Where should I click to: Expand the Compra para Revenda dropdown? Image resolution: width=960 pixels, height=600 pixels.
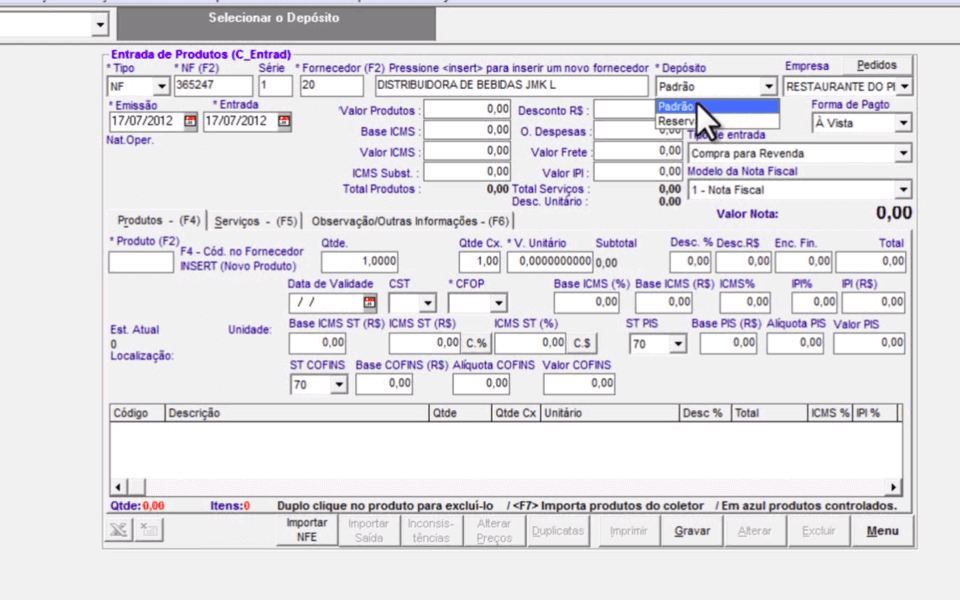(903, 153)
